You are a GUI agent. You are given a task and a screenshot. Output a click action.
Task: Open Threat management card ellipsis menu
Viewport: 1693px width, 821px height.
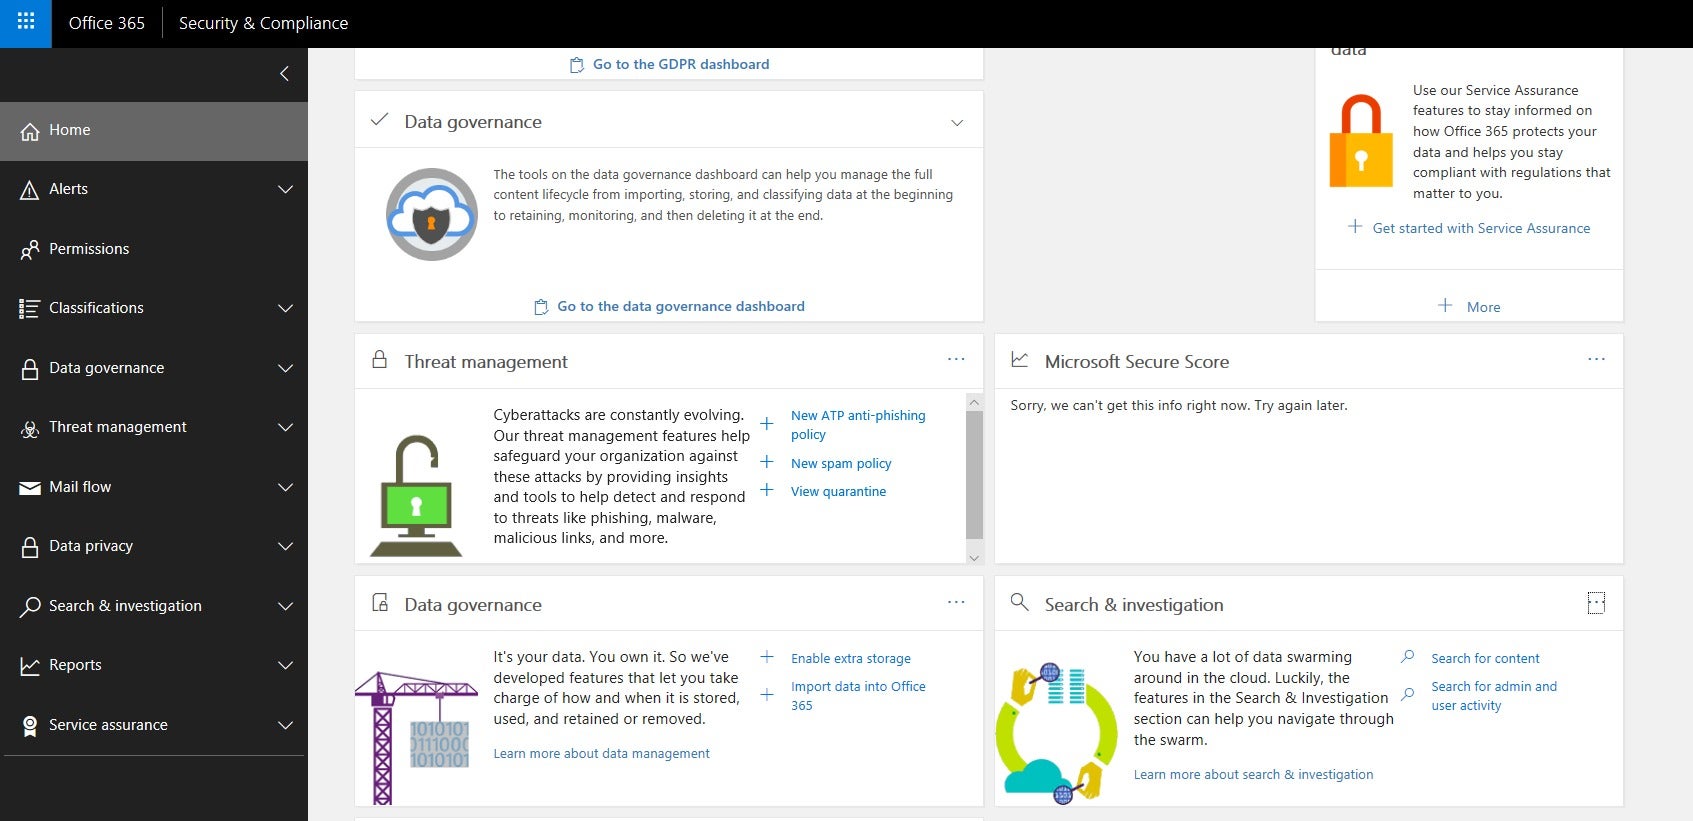pyautogui.click(x=957, y=359)
